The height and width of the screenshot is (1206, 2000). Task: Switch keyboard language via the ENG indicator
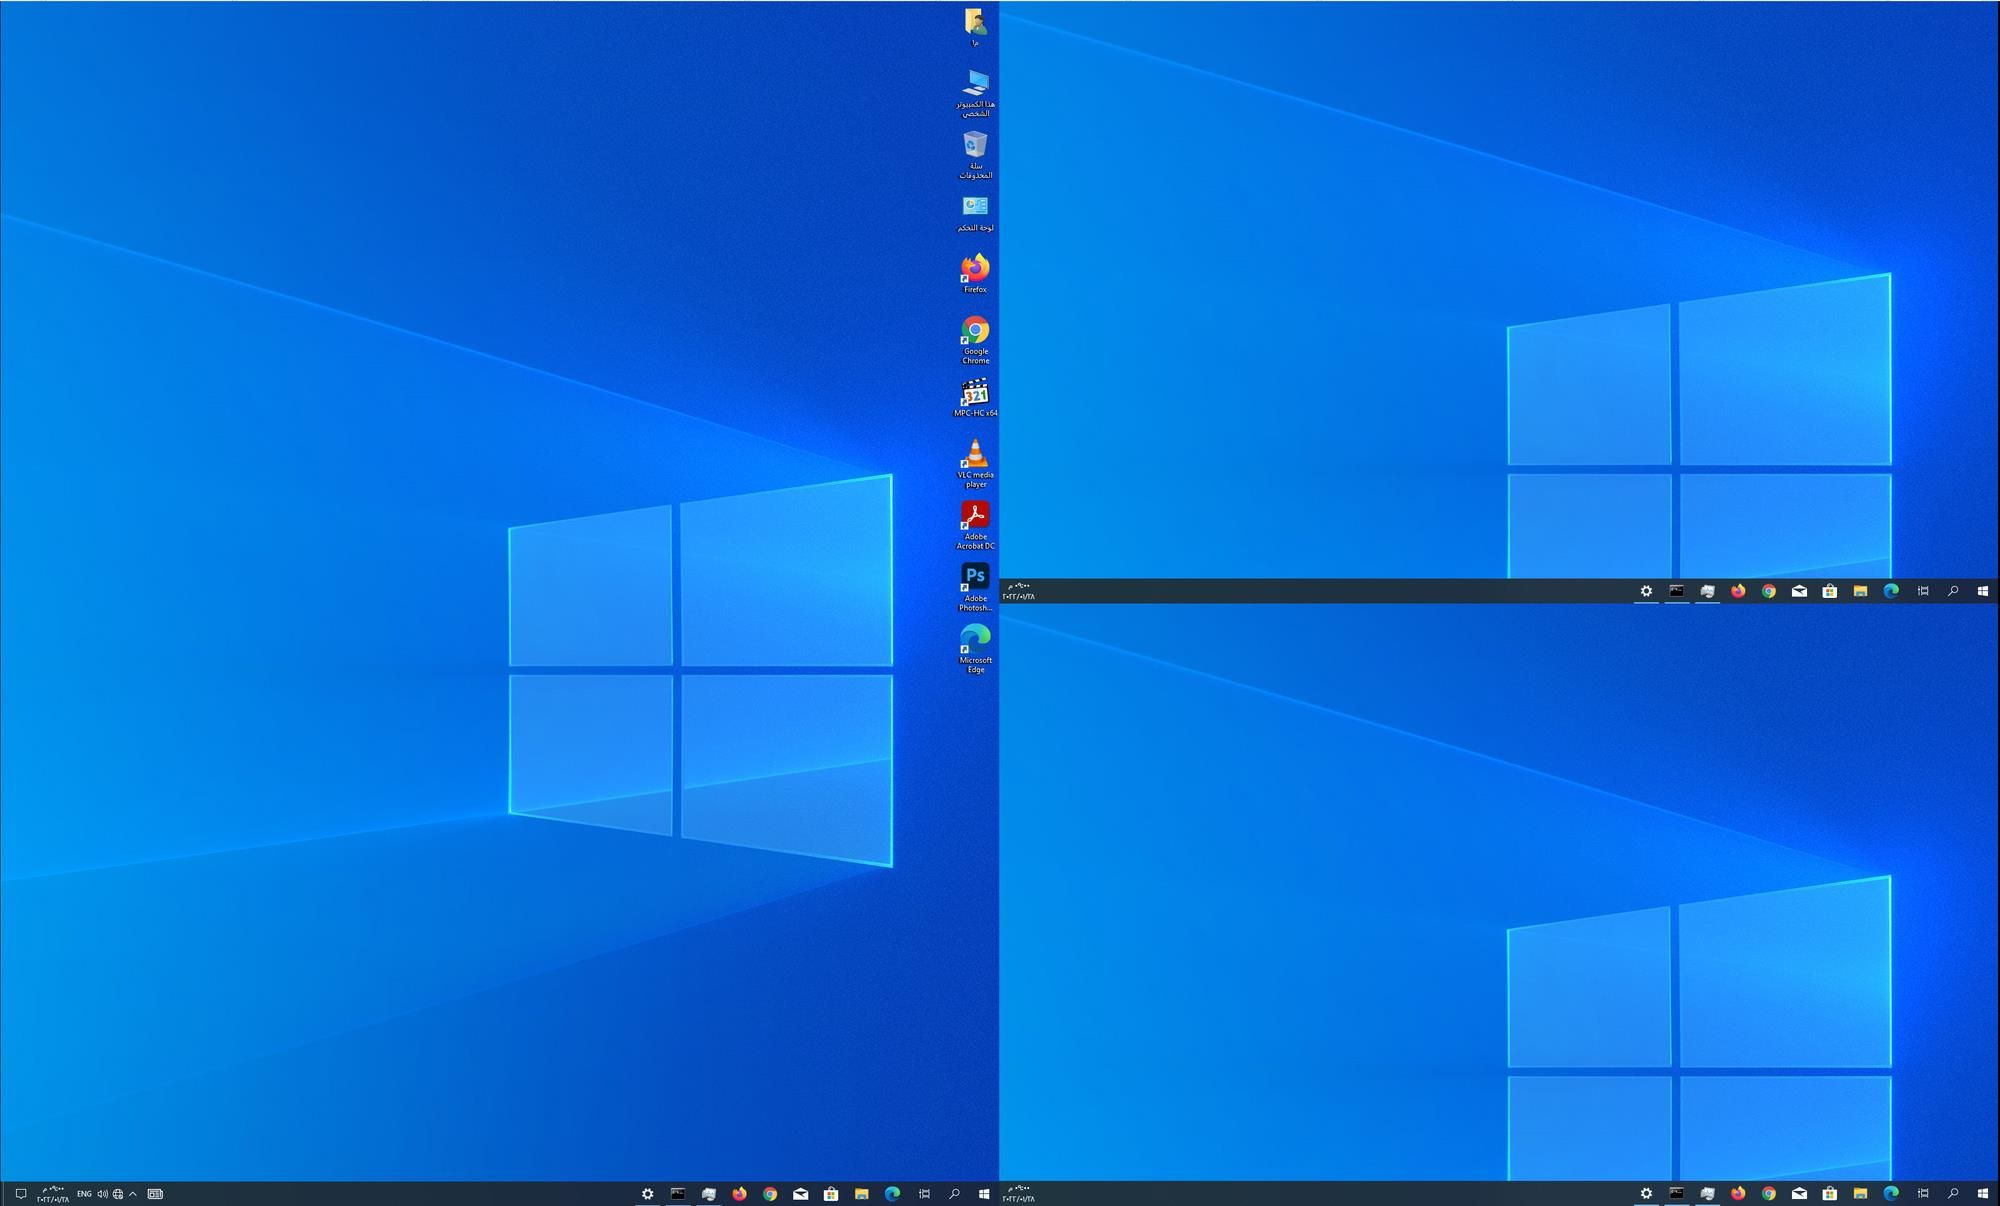click(x=85, y=1193)
